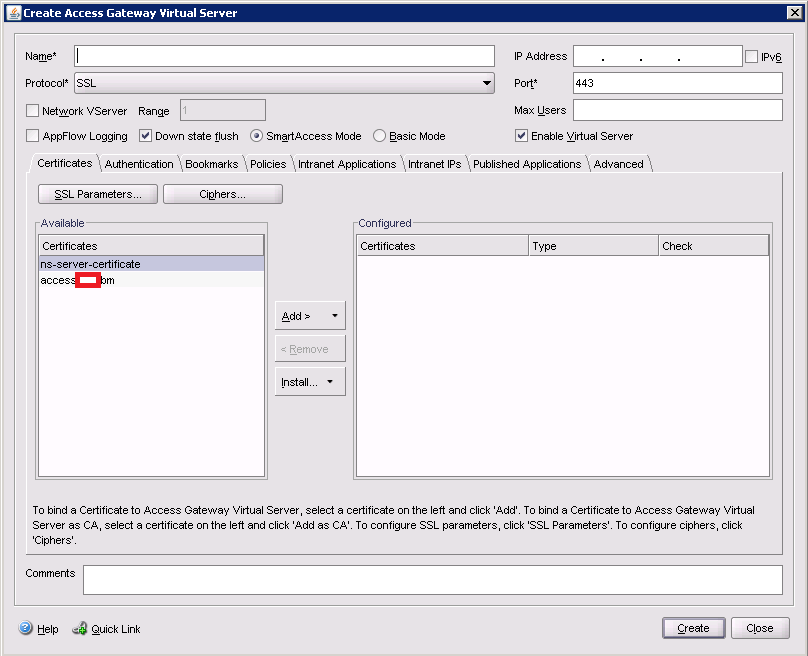Click the Name input field
Screen dimensions: 808x656
285,56
